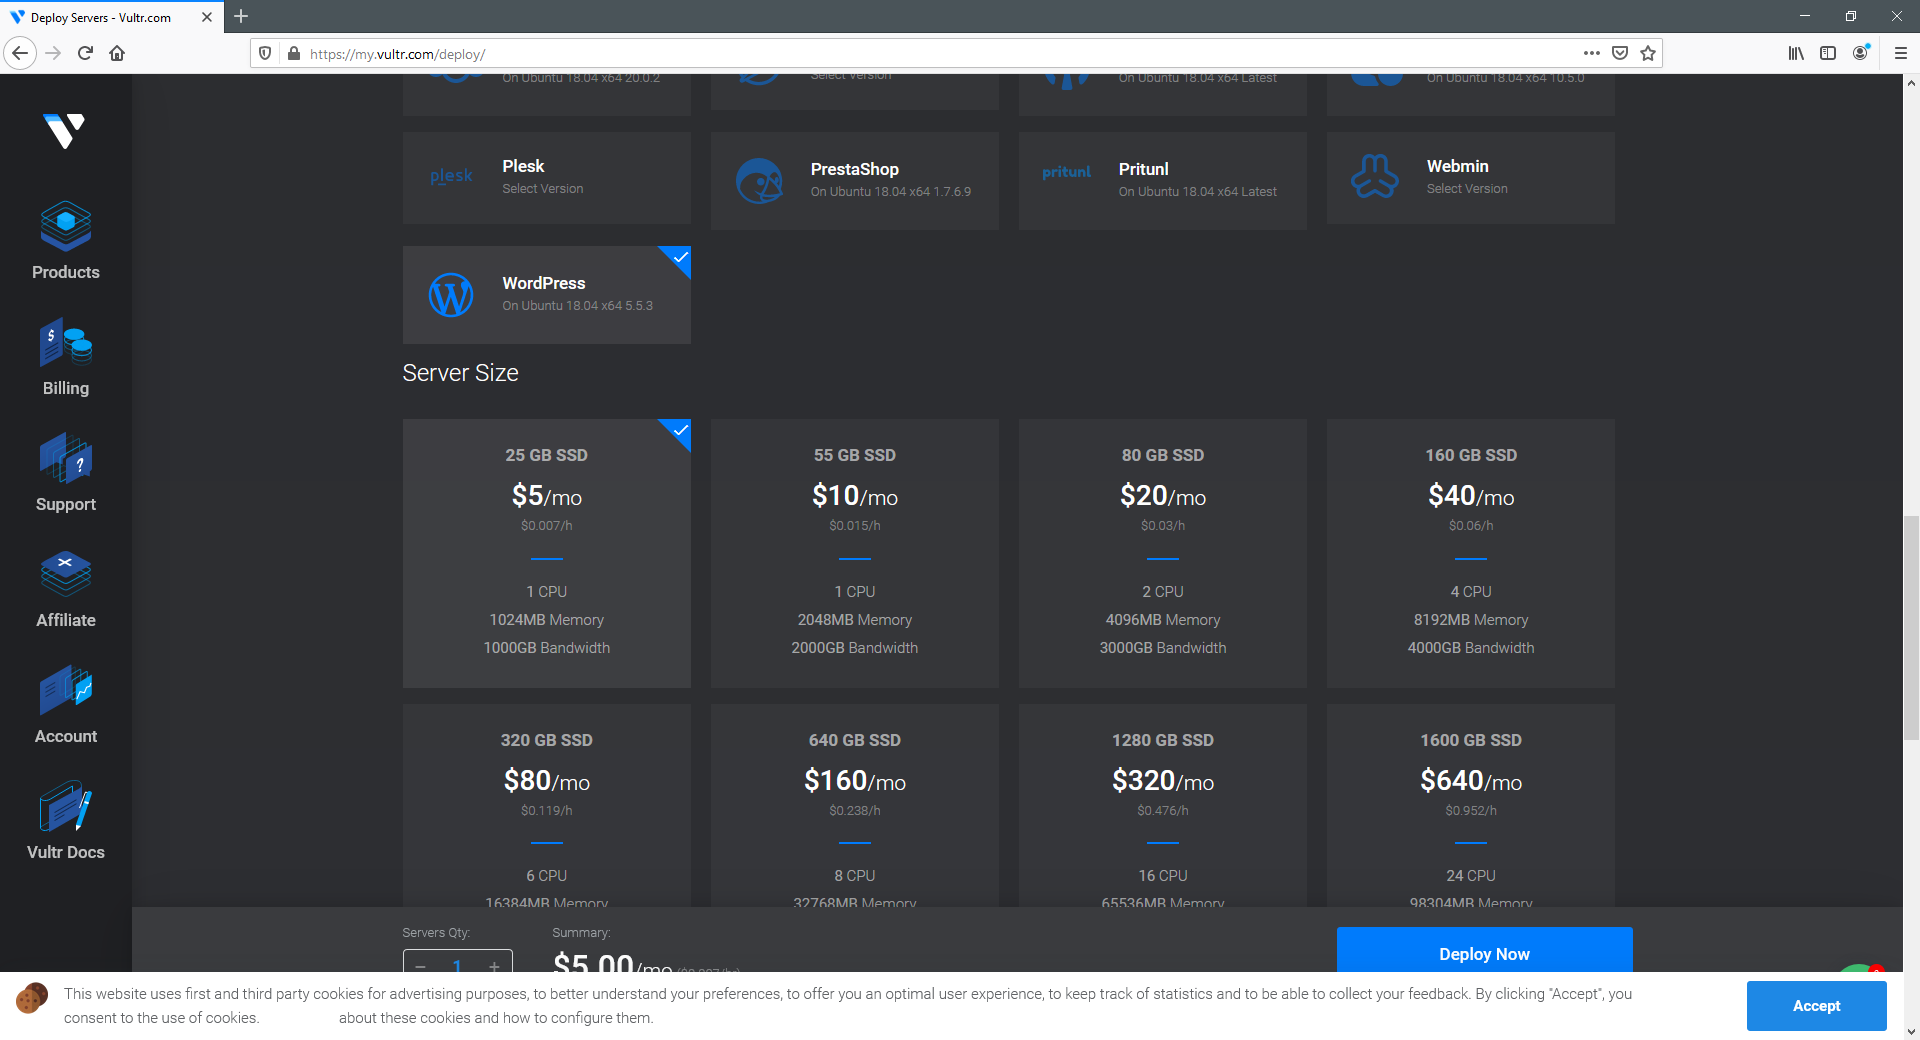
Task: Click the $0.007/h hourly price
Action: tap(546, 526)
